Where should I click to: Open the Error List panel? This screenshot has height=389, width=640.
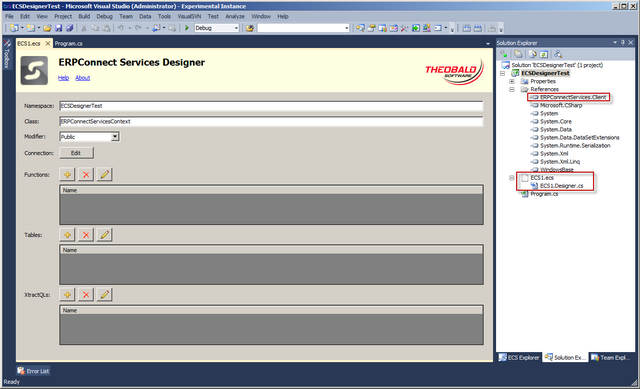tap(33, 371)
